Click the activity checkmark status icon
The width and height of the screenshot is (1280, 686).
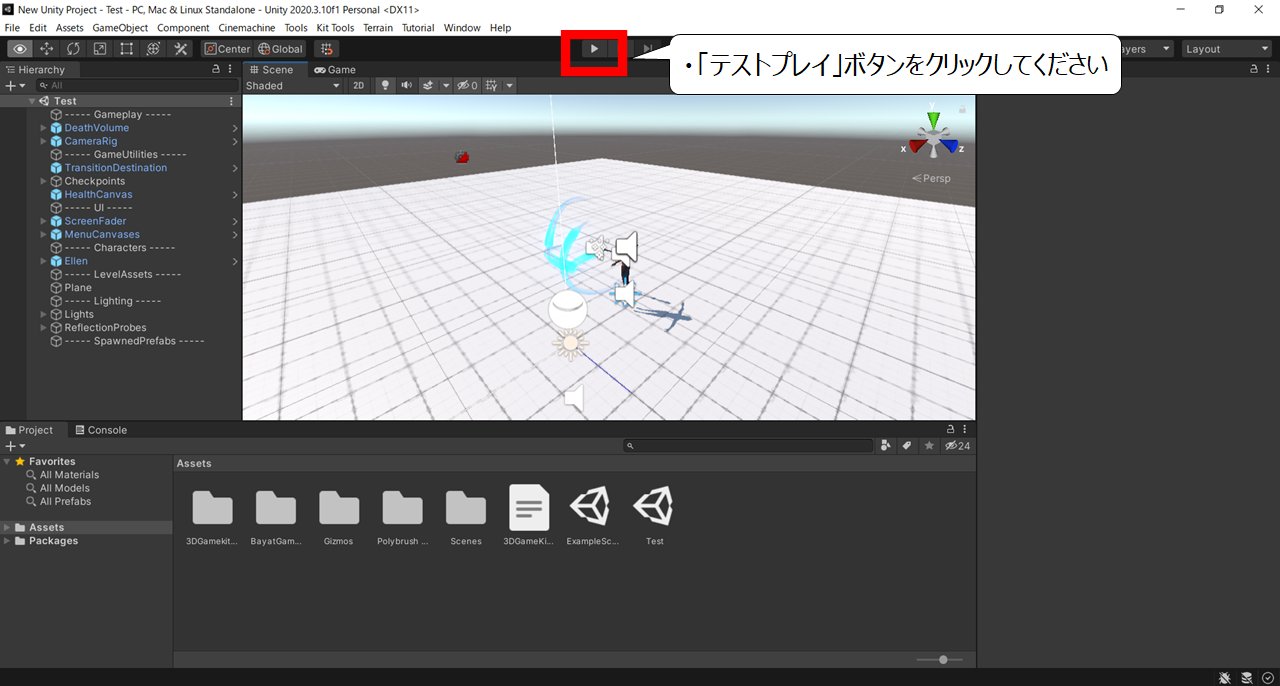click(x=1267, y=677)
